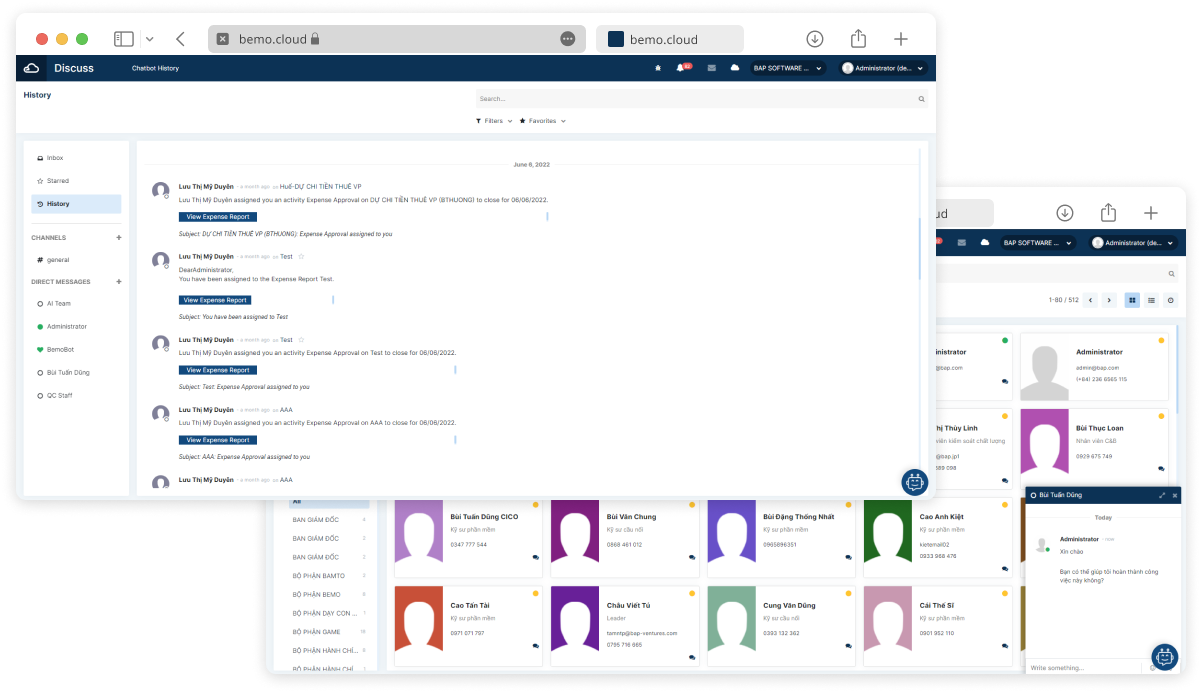Go to next page of employees

click(1108, 300)
